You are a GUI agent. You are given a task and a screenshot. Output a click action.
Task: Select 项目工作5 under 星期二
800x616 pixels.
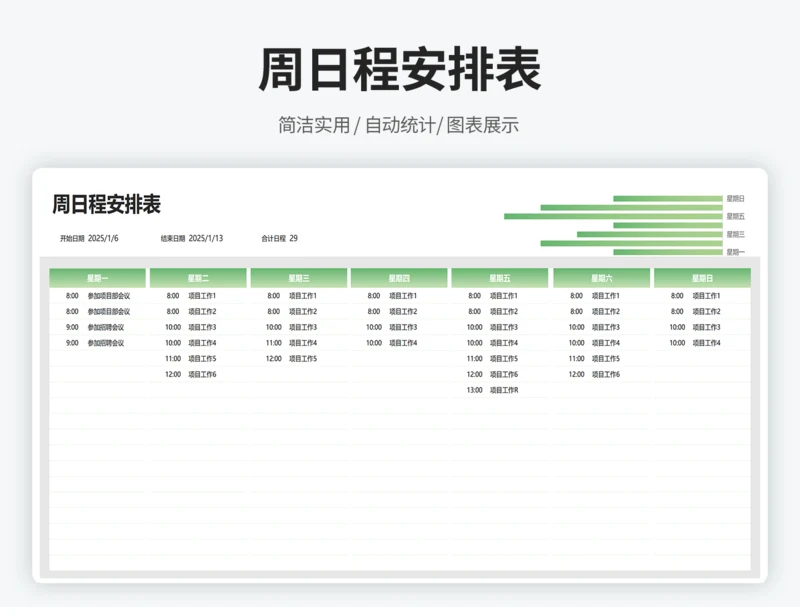pos(202,359)
